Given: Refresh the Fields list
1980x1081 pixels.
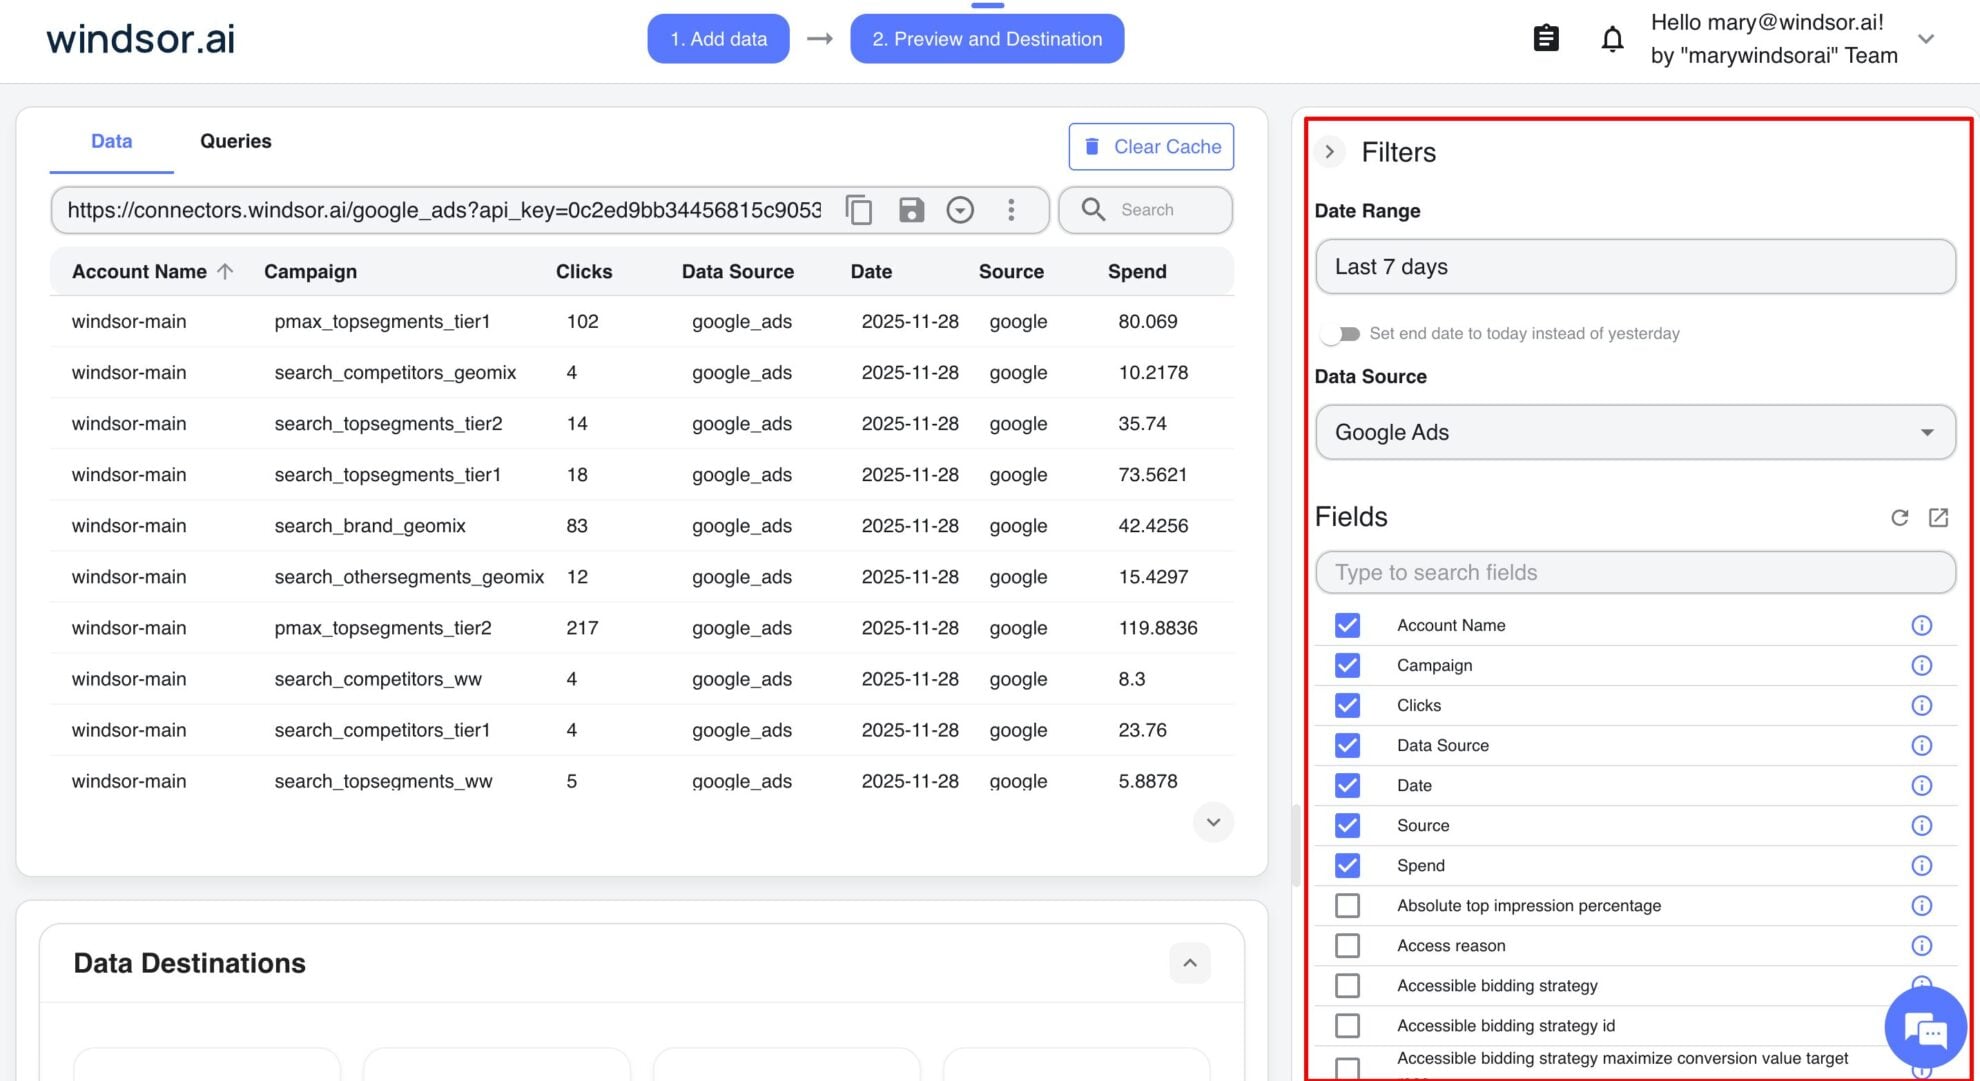Looking at the screenshot, I should click(x=1900, y=517).
